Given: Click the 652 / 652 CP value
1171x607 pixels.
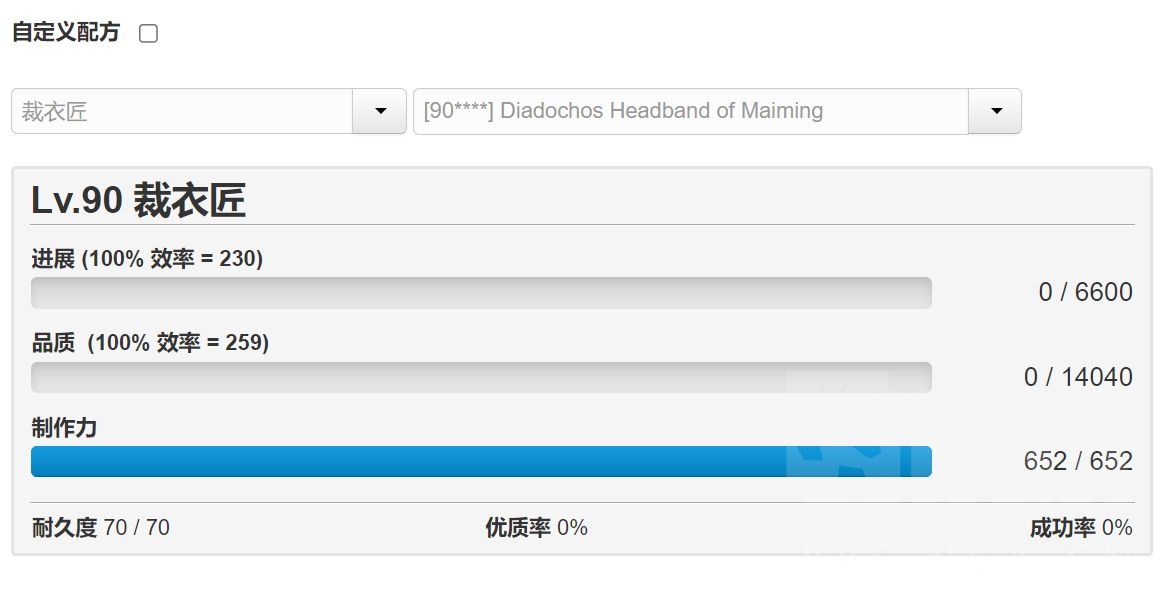Looking at the screenshot, I should [x=1078, y=461].
